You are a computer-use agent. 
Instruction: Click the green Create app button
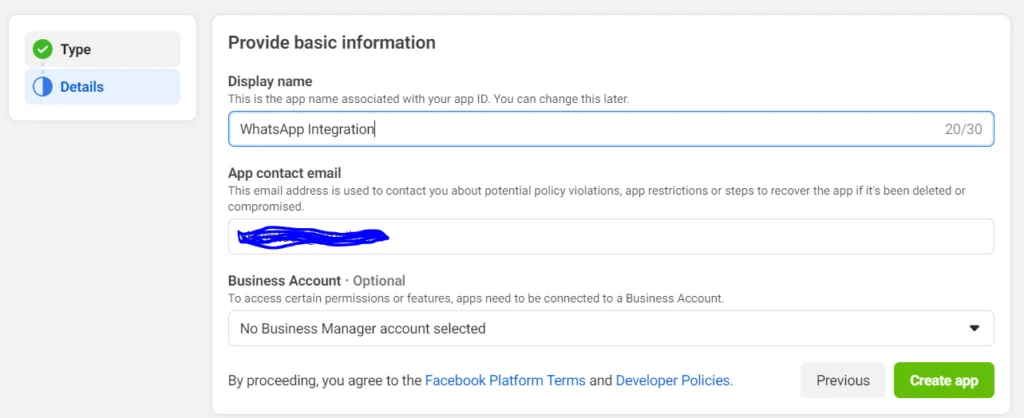[944, 380]
